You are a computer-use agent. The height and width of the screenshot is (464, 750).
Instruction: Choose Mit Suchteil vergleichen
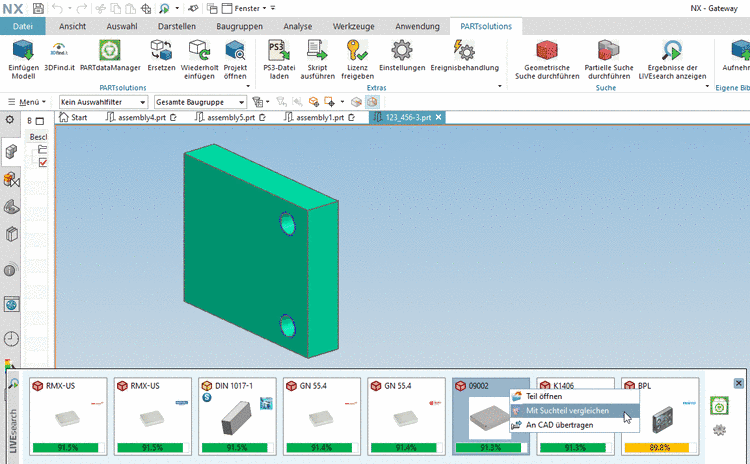click(x=575, y=410)
